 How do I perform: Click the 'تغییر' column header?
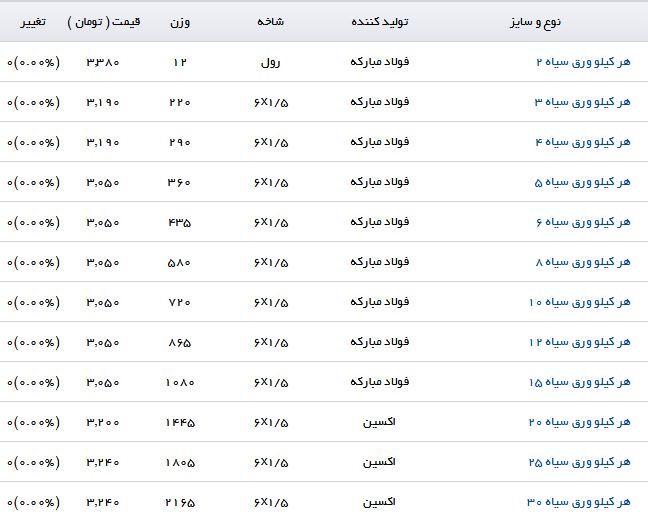(x=33, y=22)
